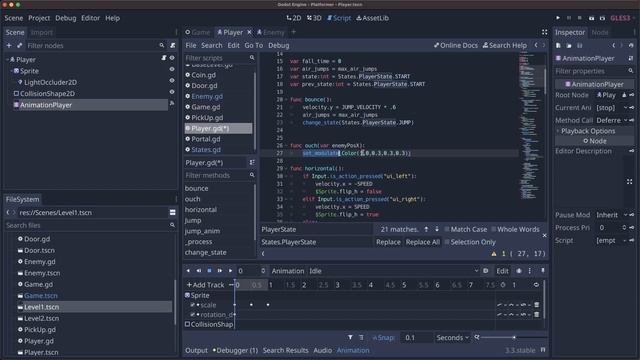The height and width of the screenshot is (360, 640).
Task: Collapse the Player node tree
Action: click(7, 60)
